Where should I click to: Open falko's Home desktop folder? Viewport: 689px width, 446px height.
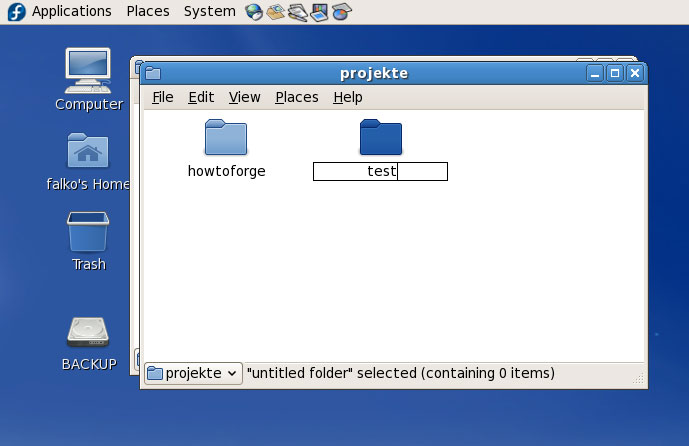click(x=88, y=150)
